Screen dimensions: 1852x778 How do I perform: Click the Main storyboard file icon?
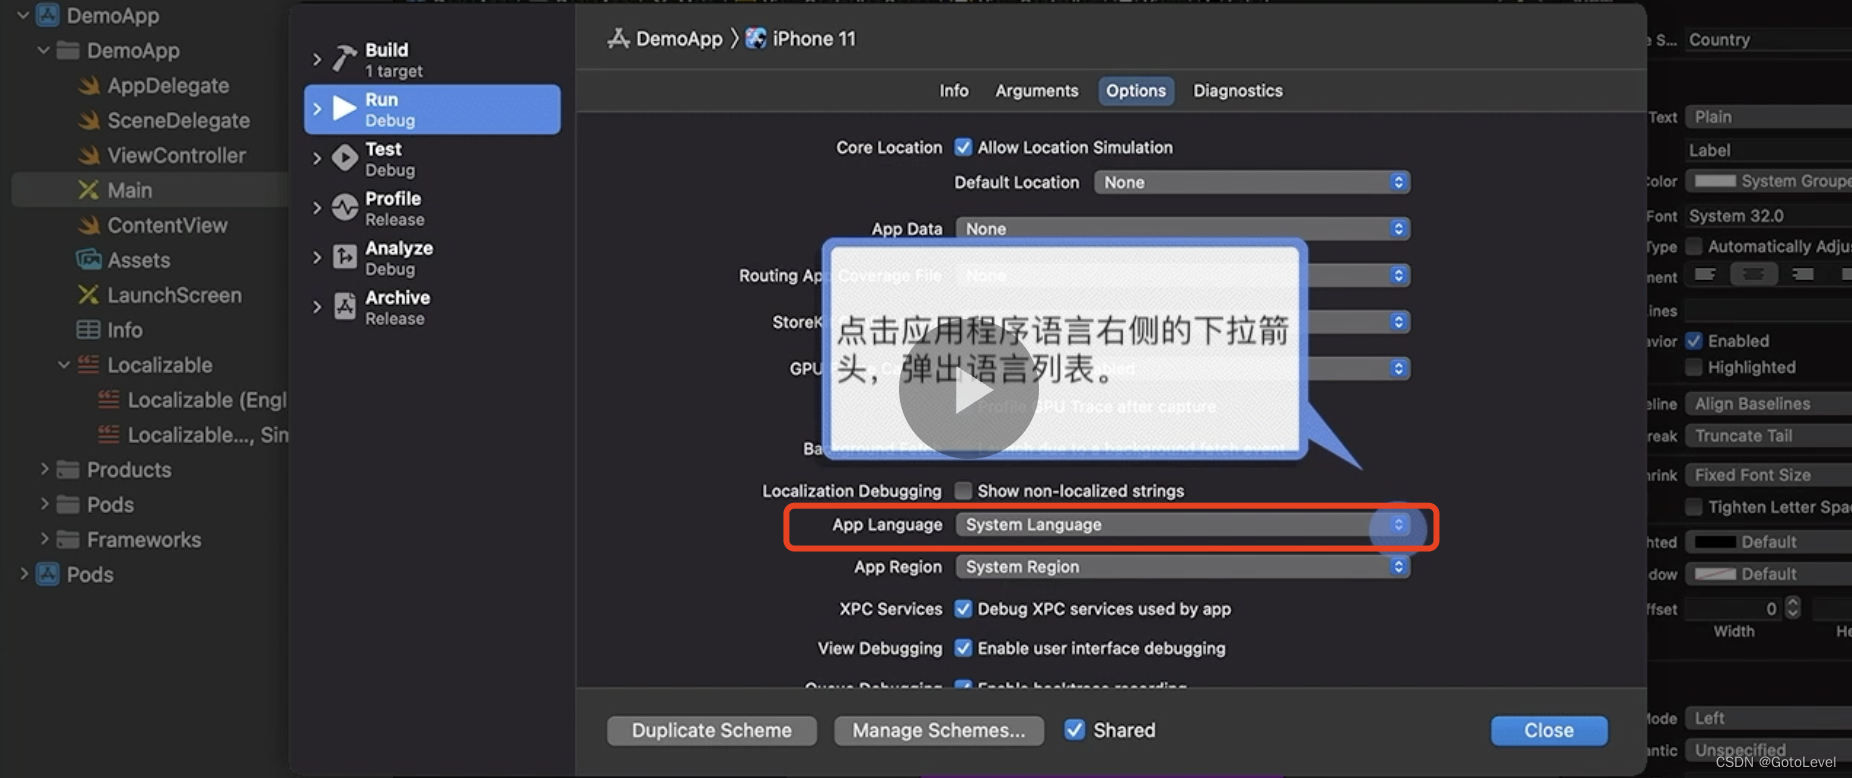point(89,190)
